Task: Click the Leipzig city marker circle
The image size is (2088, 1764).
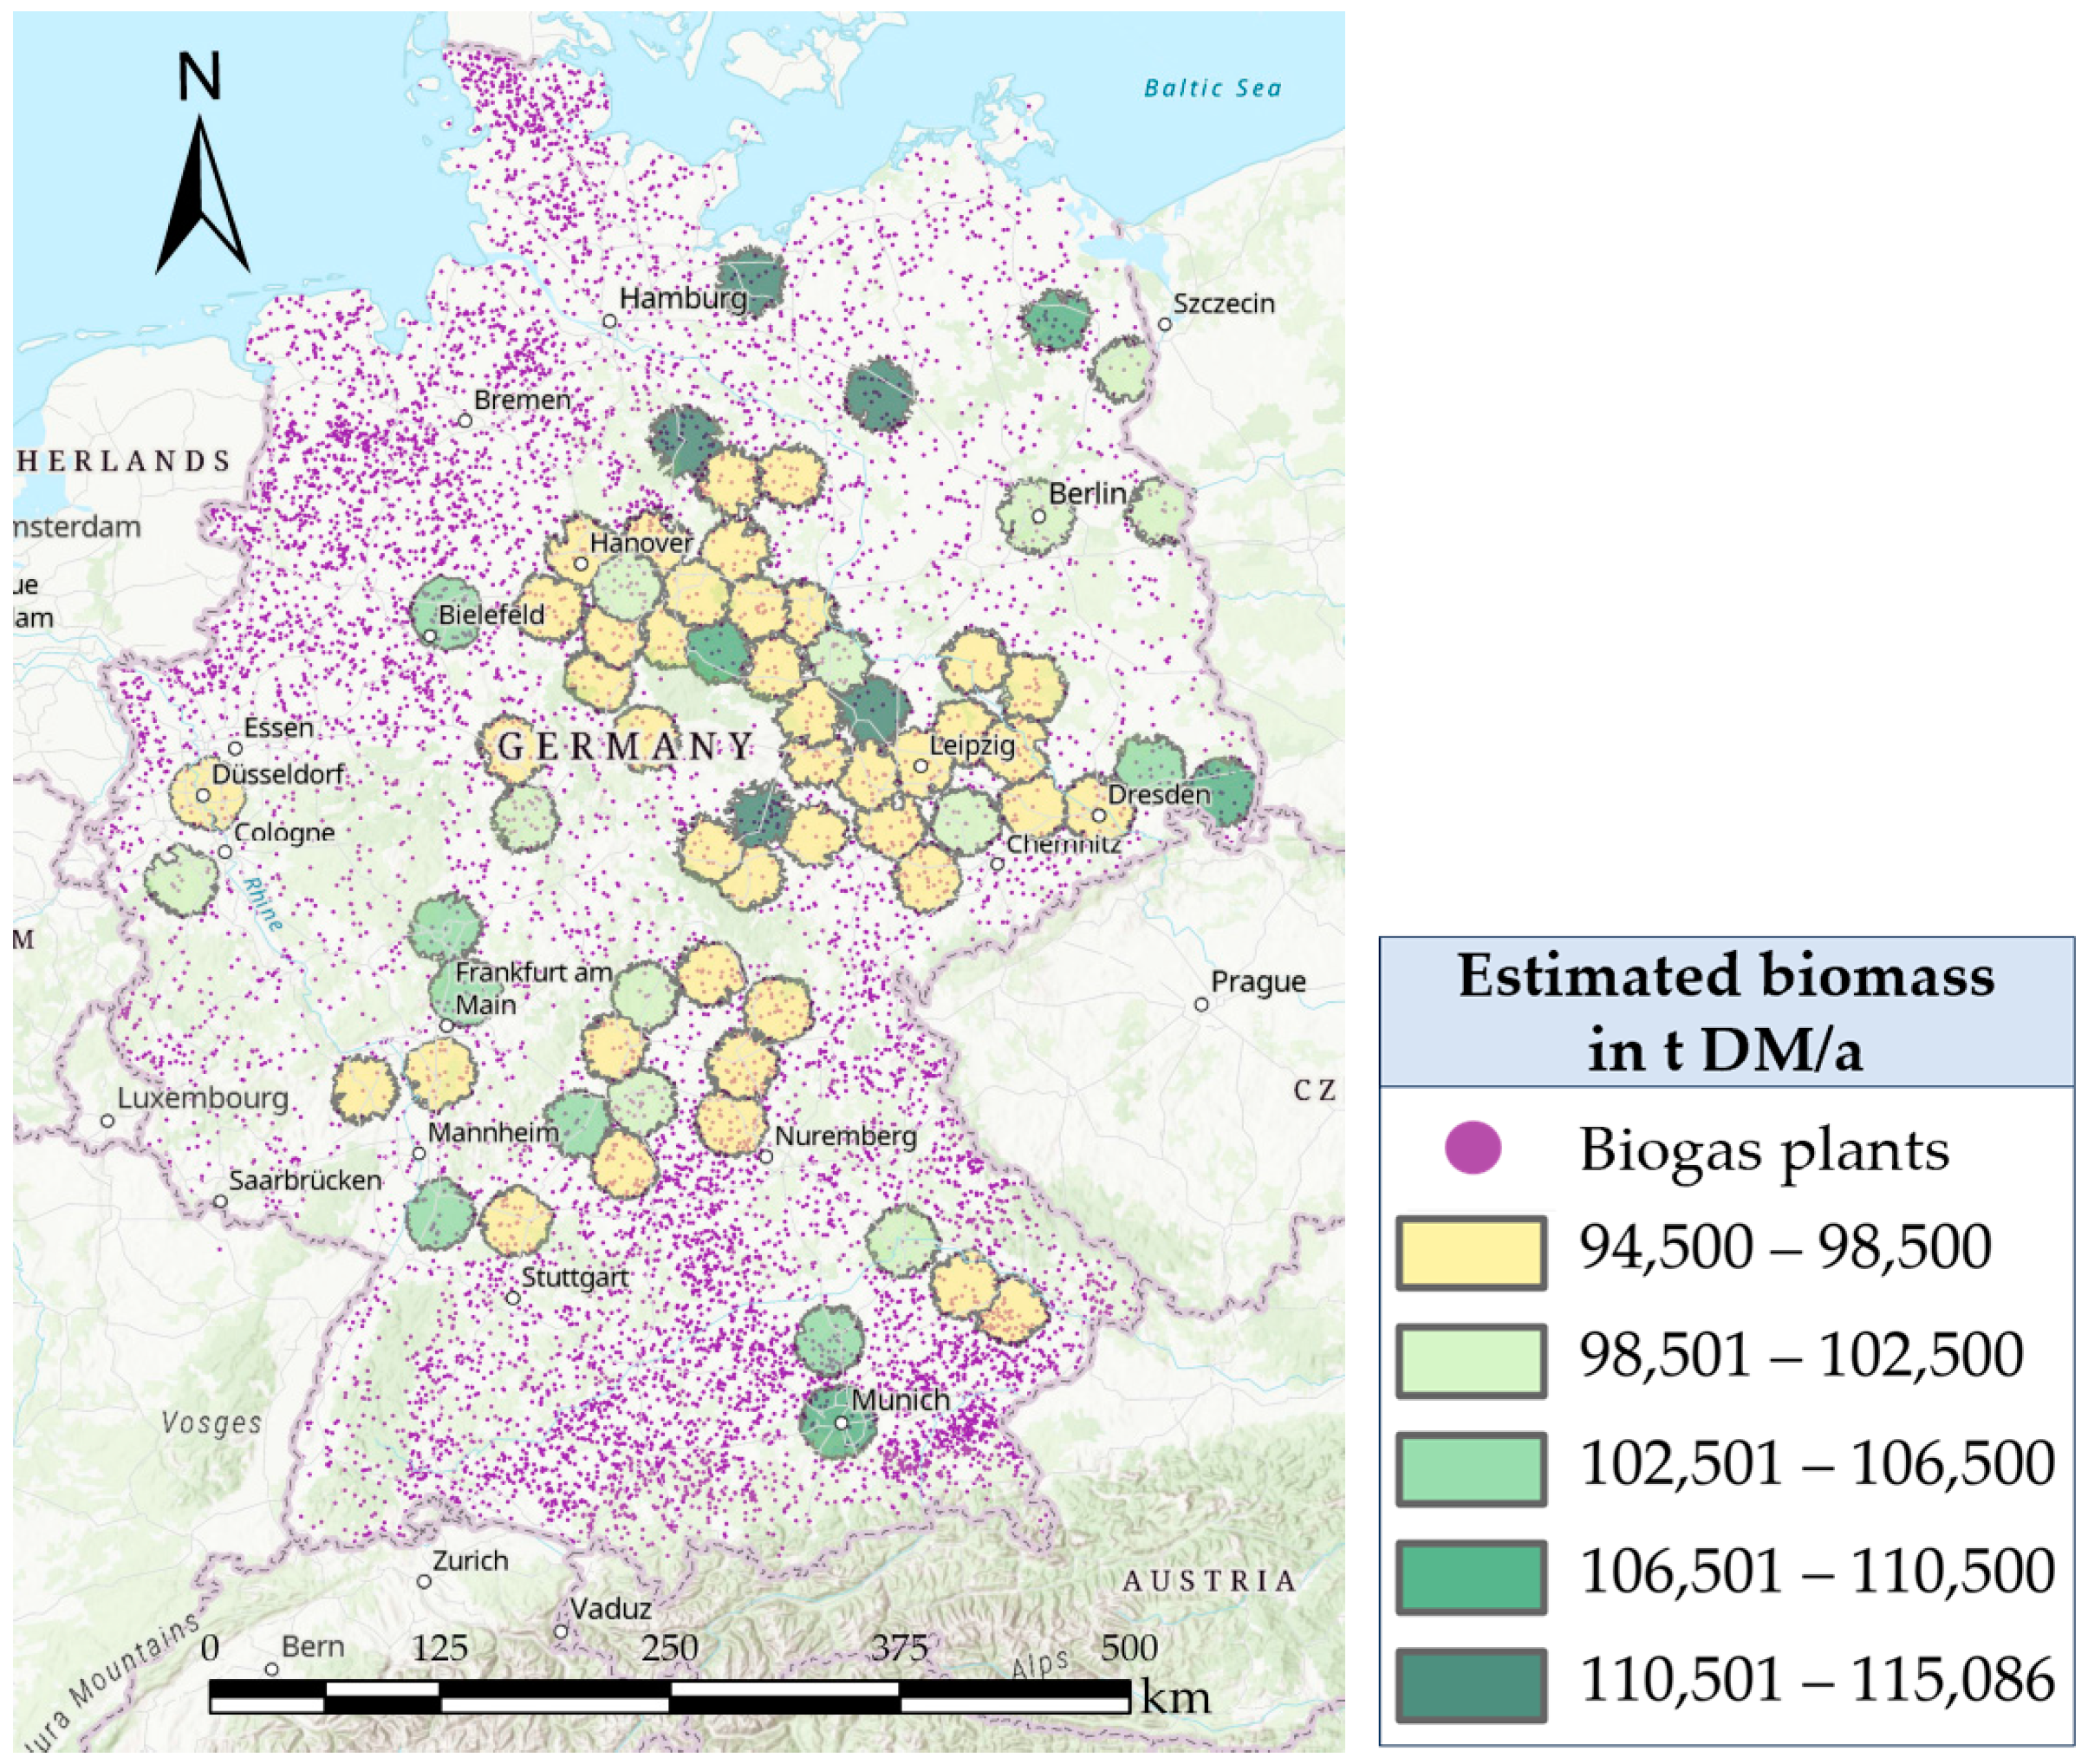Action: [920, 766]
